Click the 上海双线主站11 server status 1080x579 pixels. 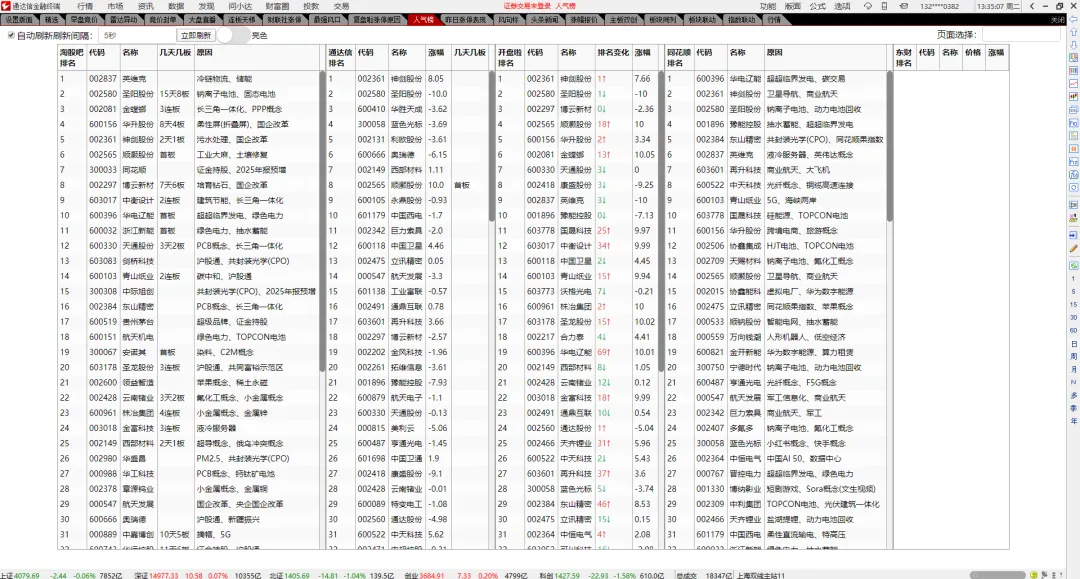click(761, 575)
